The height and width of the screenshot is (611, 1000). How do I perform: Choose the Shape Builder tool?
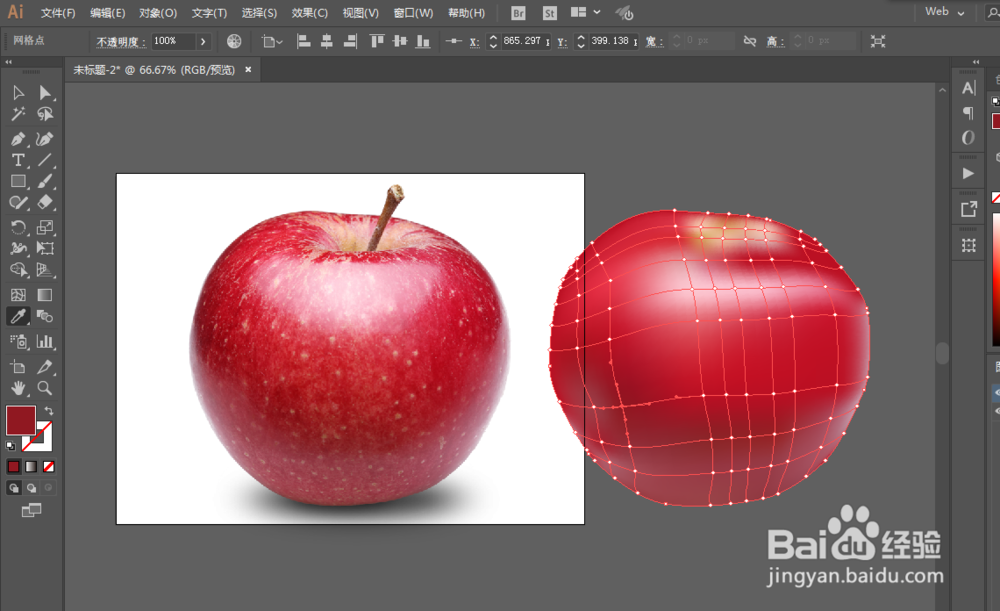[18, 270]
